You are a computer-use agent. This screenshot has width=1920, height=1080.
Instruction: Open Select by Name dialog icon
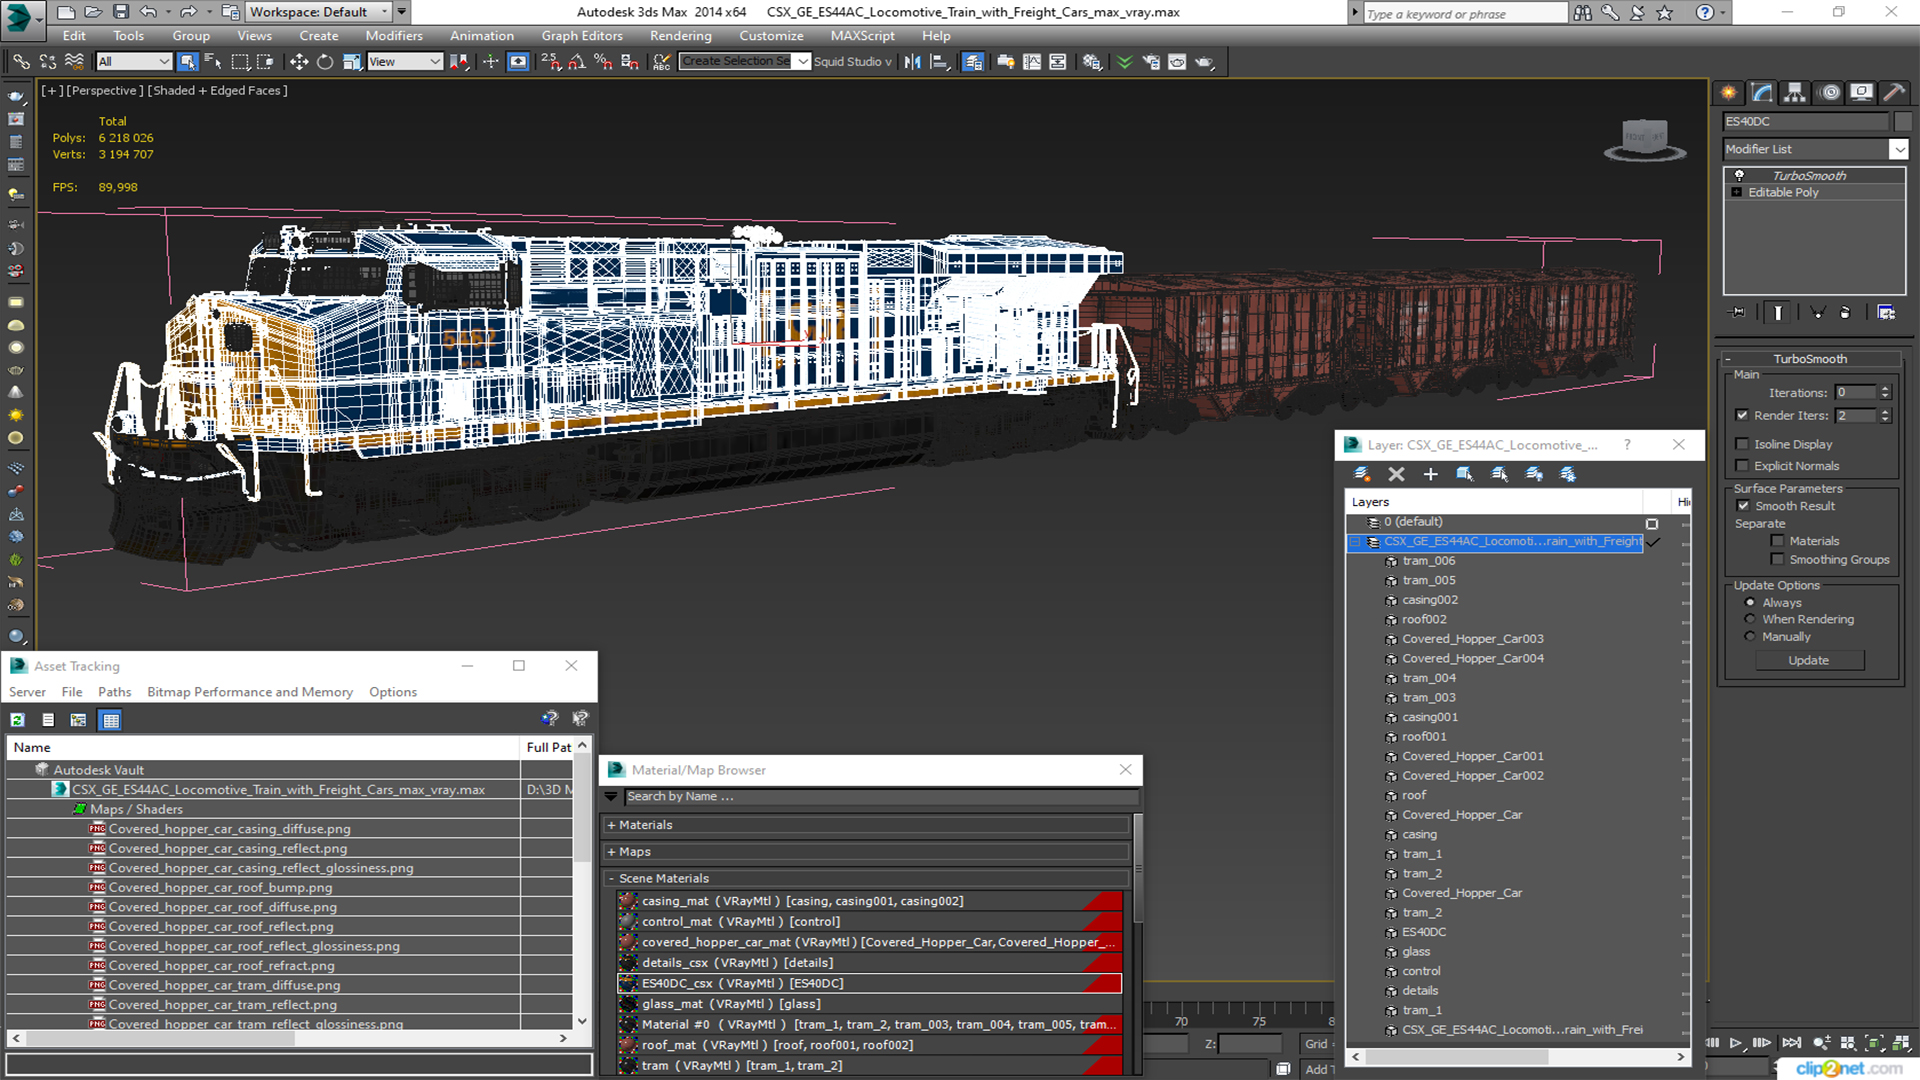coord(213,62)
